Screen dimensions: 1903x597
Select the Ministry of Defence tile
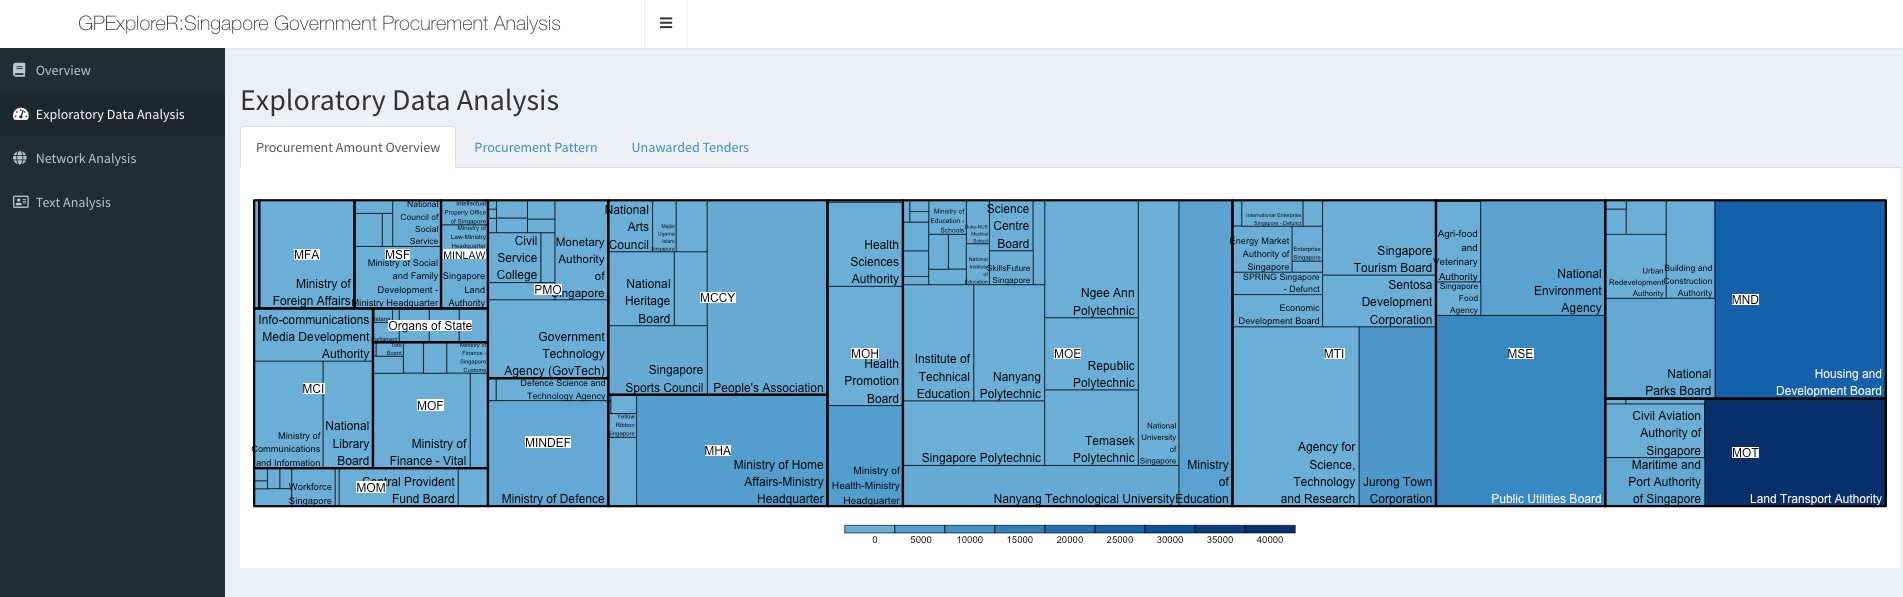tap(548, 454)
